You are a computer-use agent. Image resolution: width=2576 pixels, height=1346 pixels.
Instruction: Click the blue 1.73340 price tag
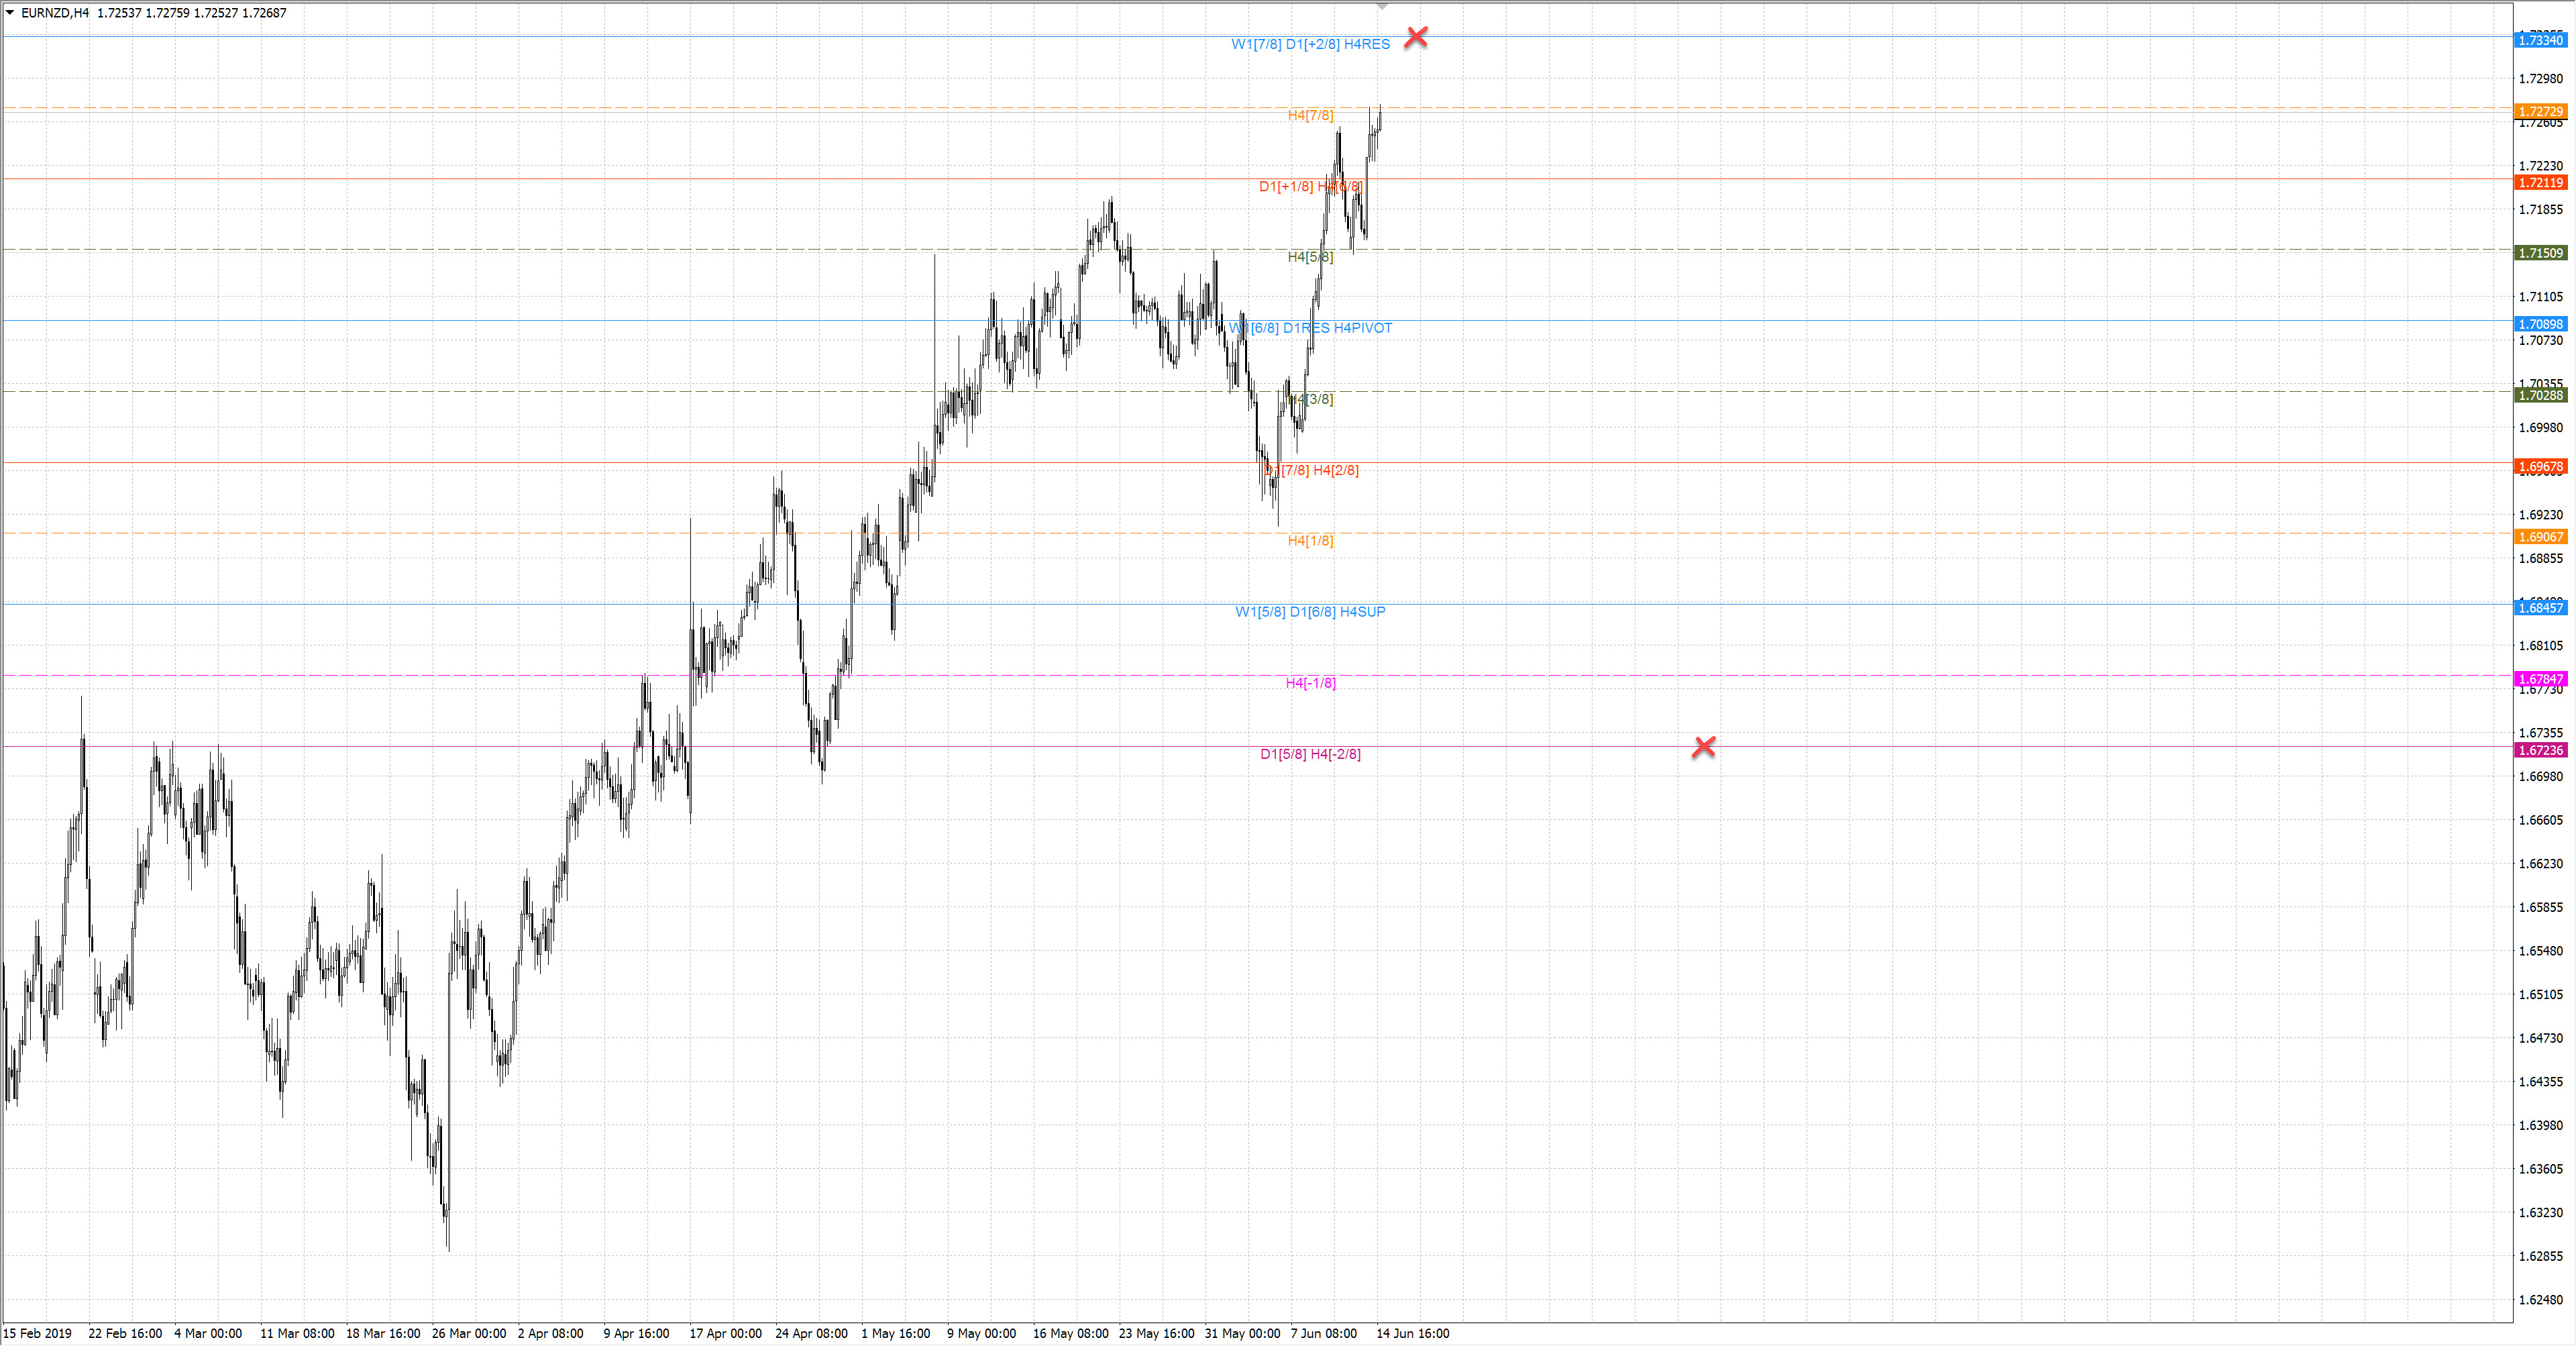tap(2540, 40)
